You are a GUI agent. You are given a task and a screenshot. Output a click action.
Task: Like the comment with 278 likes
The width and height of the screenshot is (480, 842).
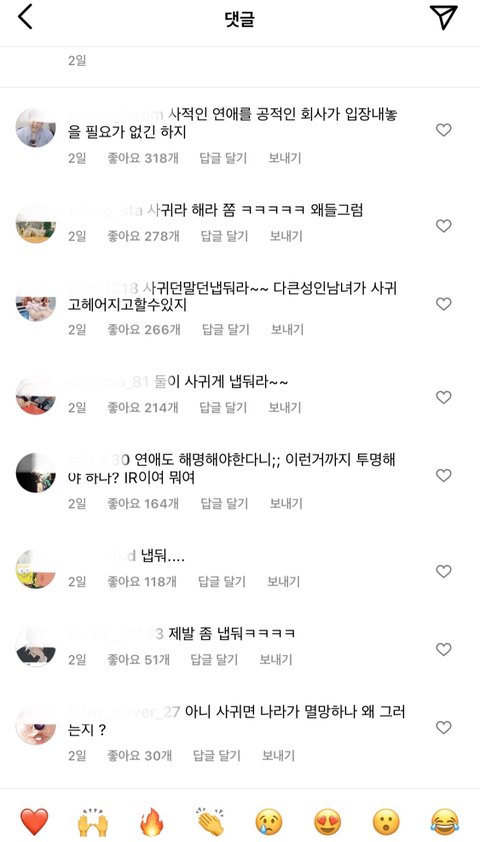click(443, 226)
